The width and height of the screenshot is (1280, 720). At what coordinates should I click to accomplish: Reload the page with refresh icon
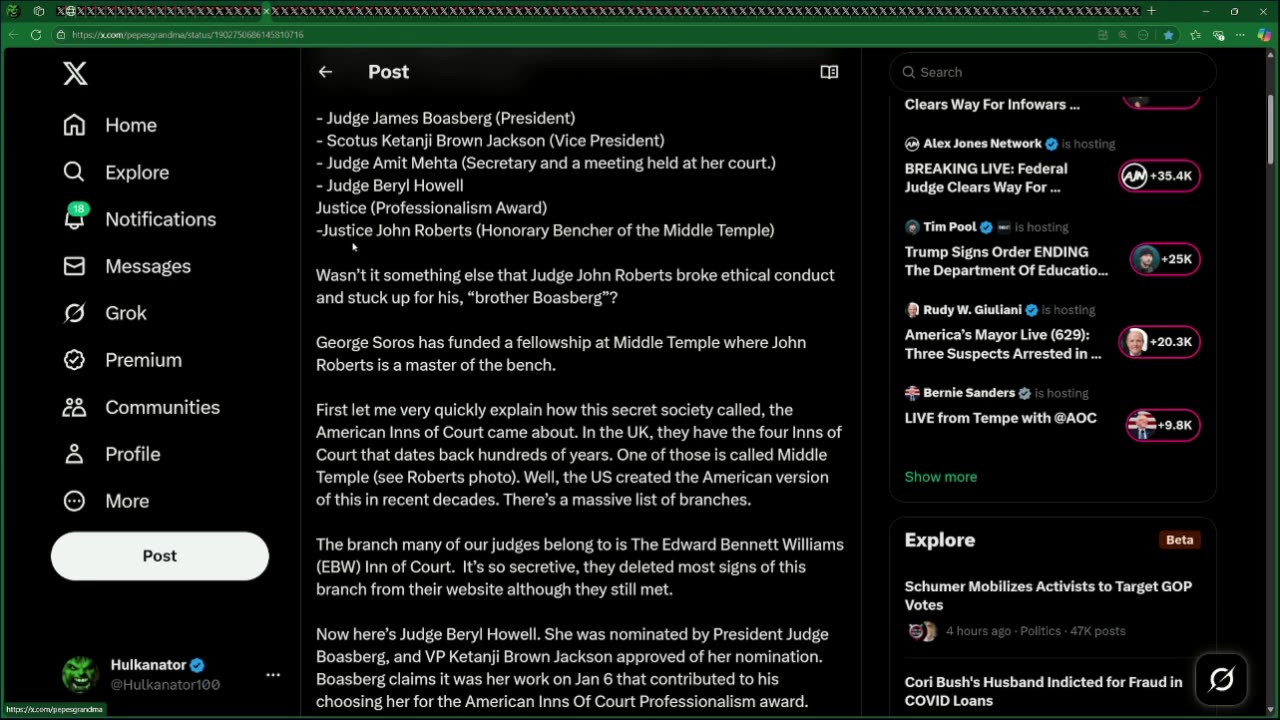(x=36, y=34)
